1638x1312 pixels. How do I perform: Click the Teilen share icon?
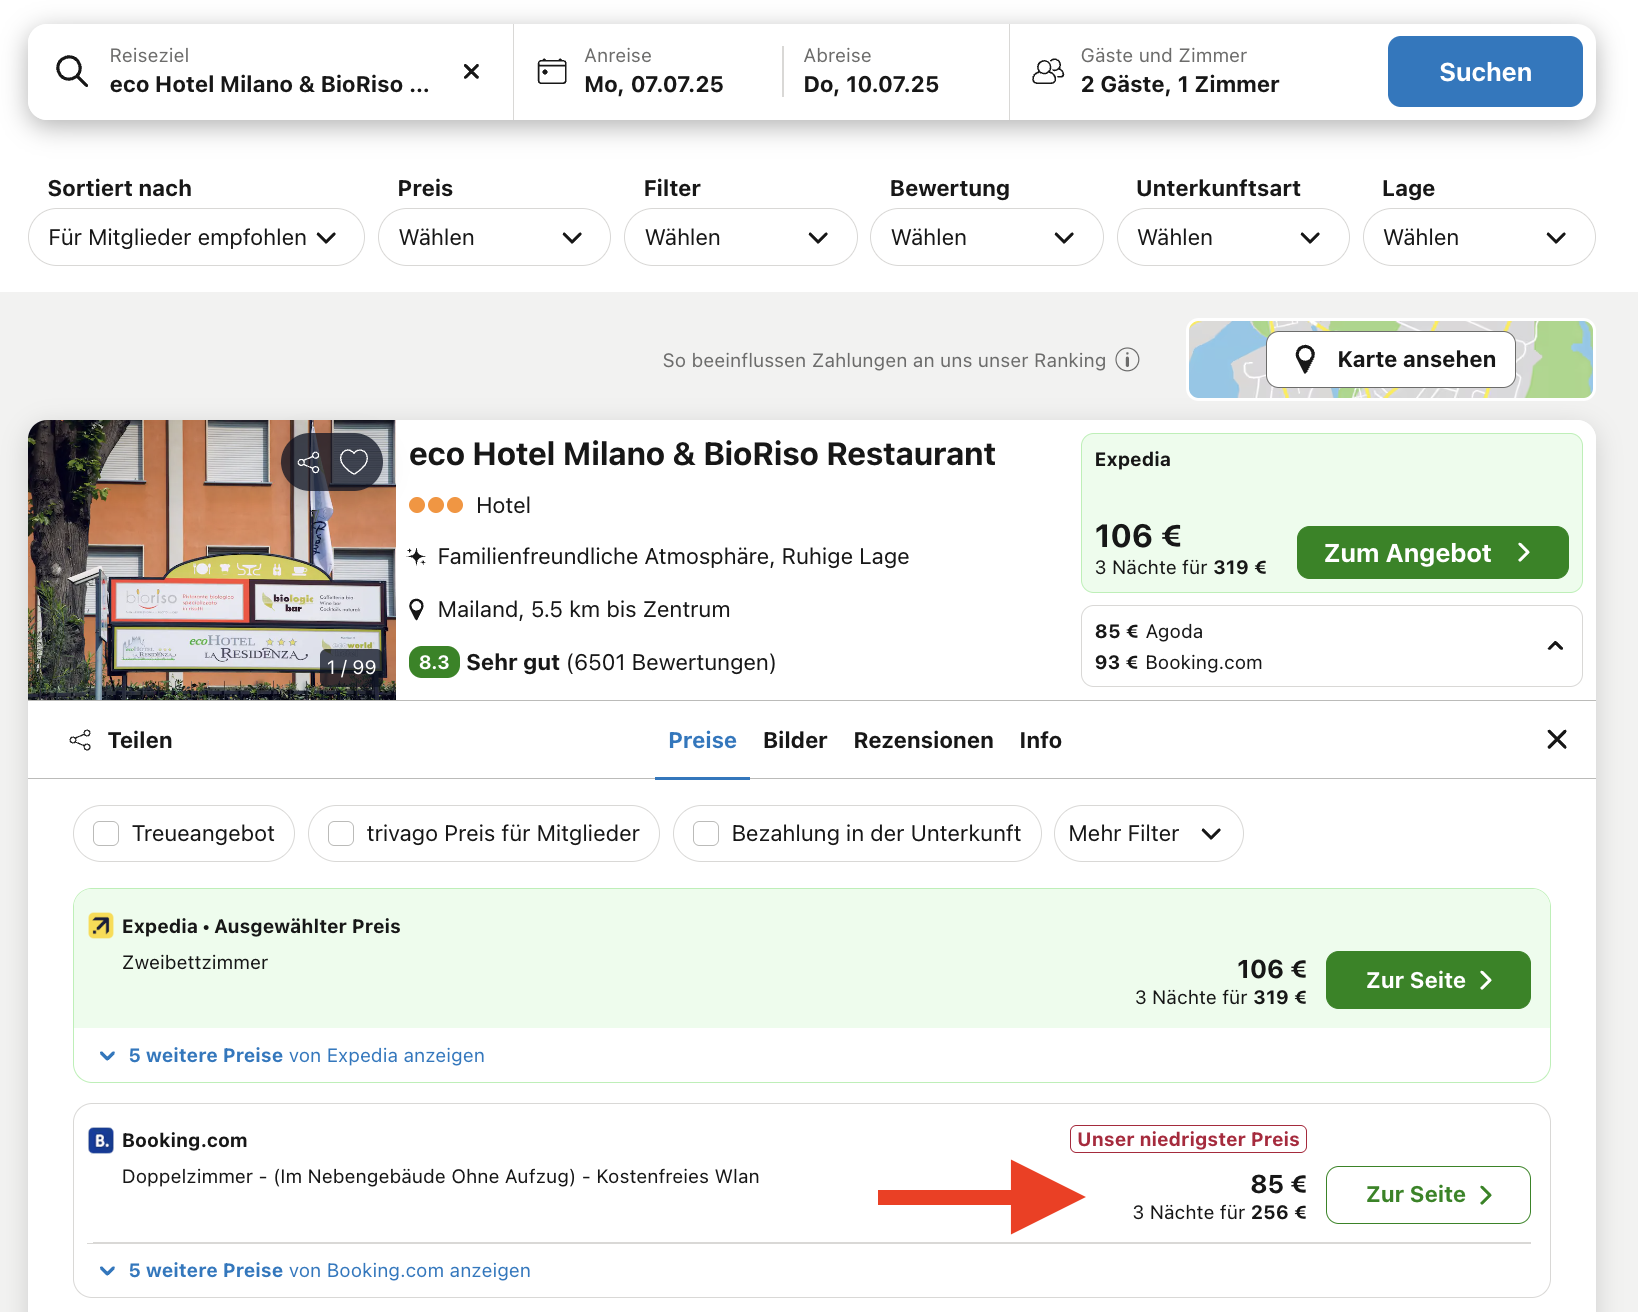click(x=80, y=740)
